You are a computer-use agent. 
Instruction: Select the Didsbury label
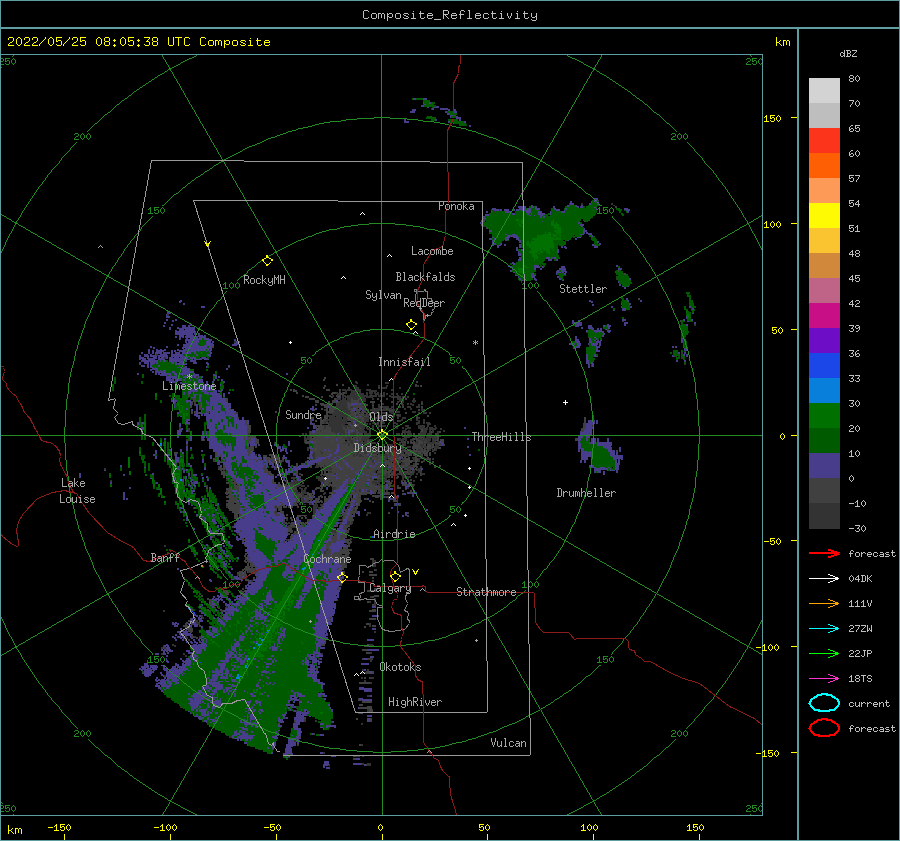click(377, 448)
